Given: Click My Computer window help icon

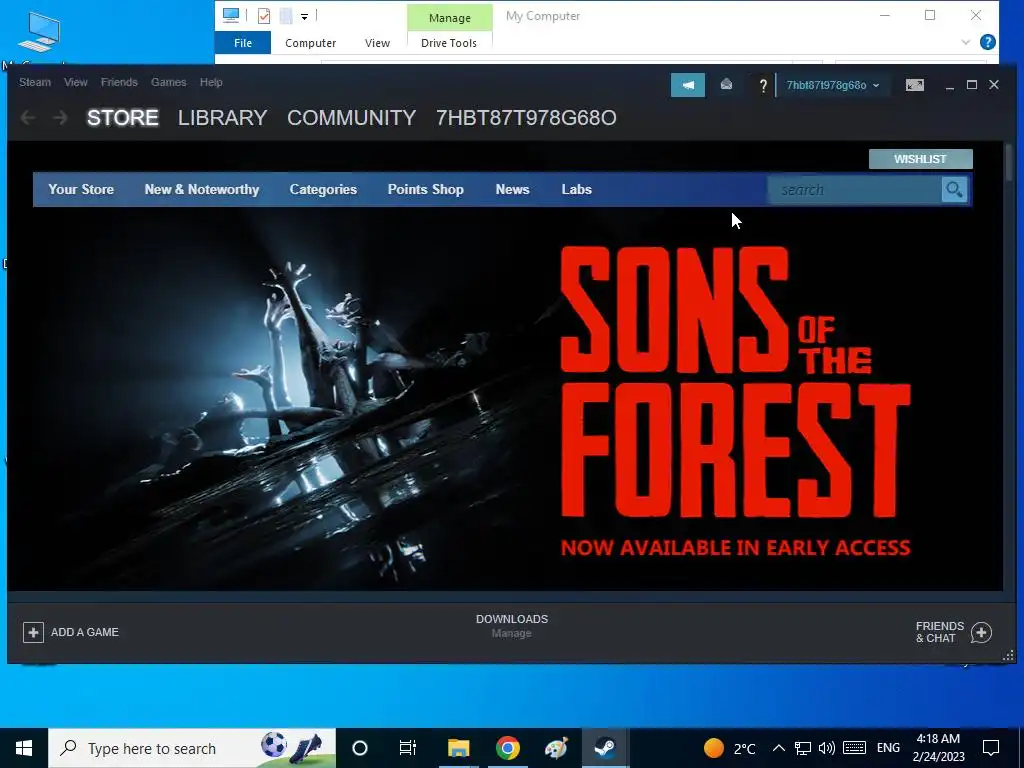Looking at the screenshot, I should click(x=987, y=42).
